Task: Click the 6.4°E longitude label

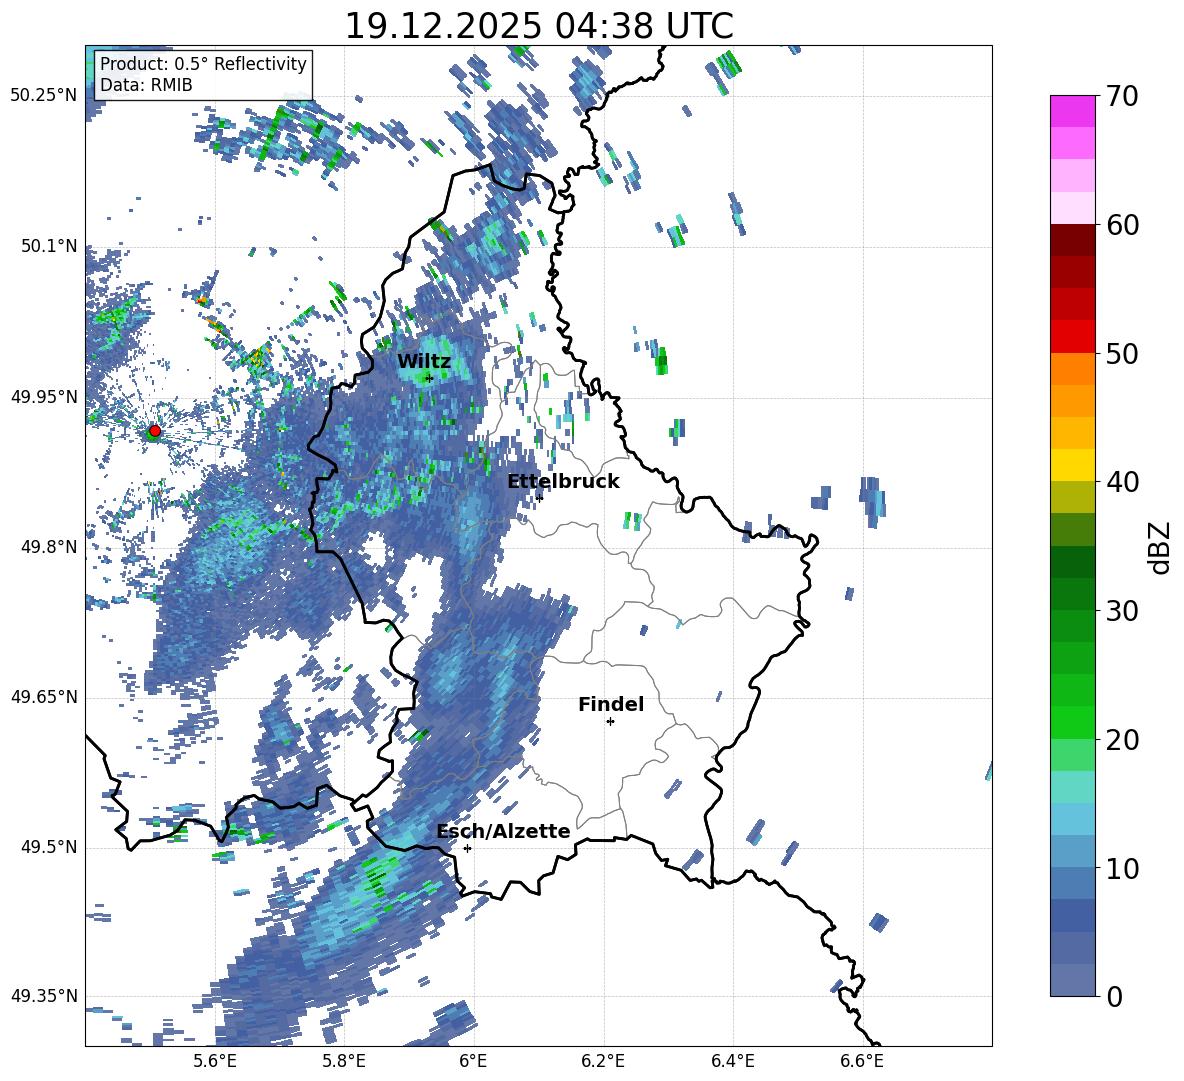Action: tap(733, 1061)
